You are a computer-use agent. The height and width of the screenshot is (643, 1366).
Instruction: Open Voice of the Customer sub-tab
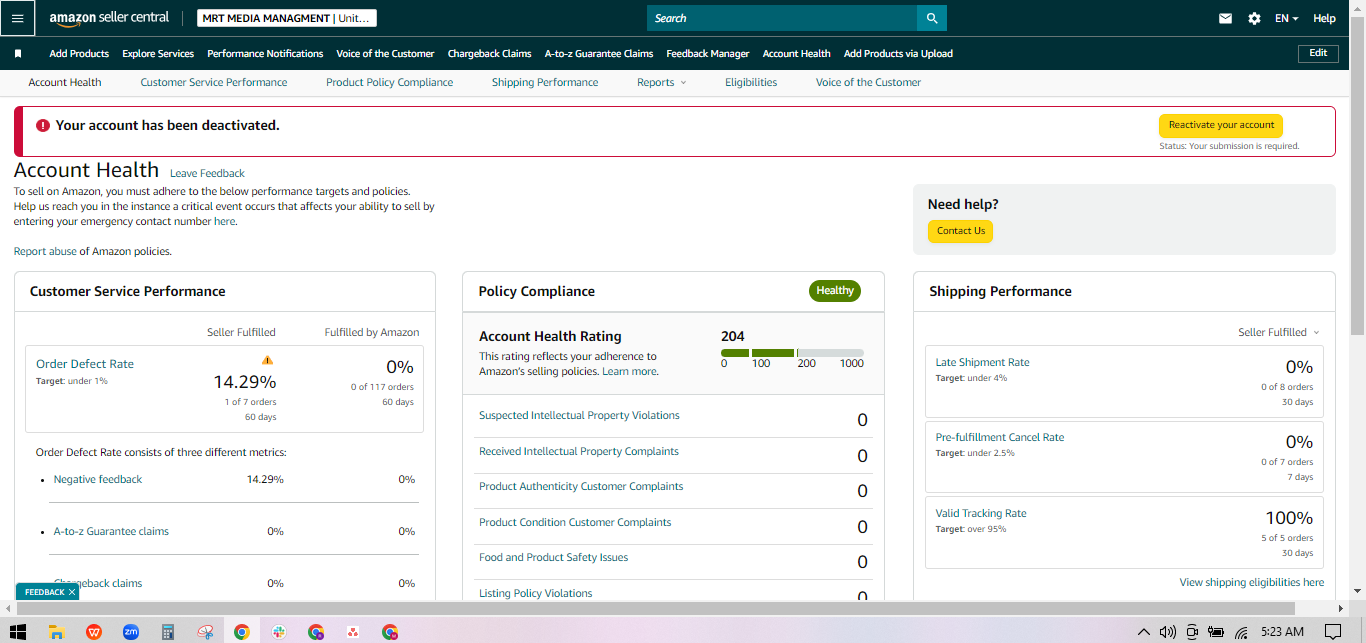click(x=868, y=82)
